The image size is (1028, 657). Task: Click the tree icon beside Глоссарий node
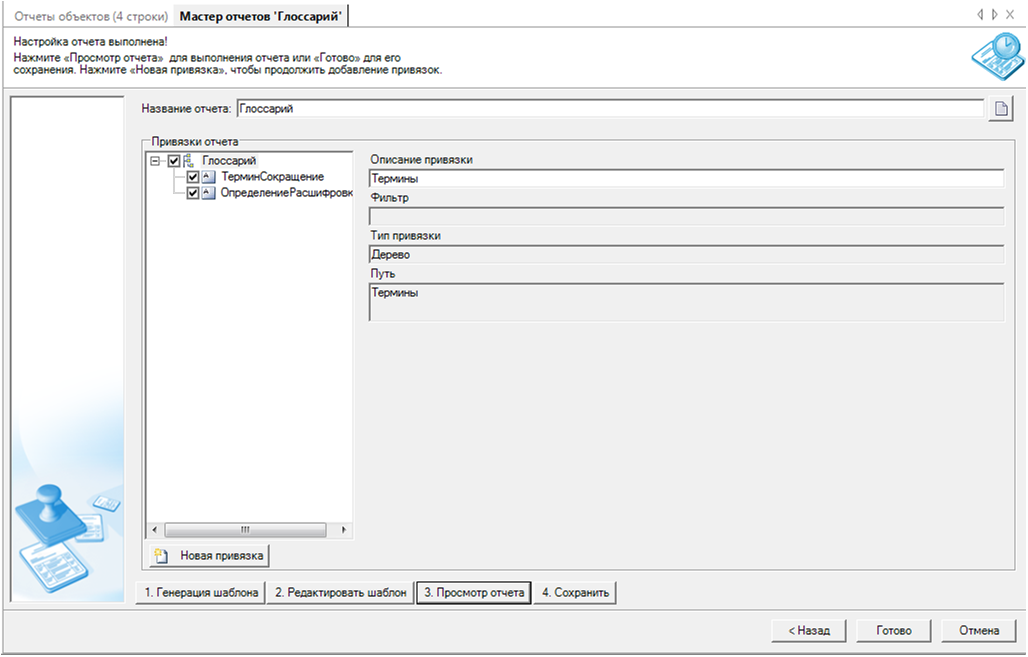[x=188, y=161]
